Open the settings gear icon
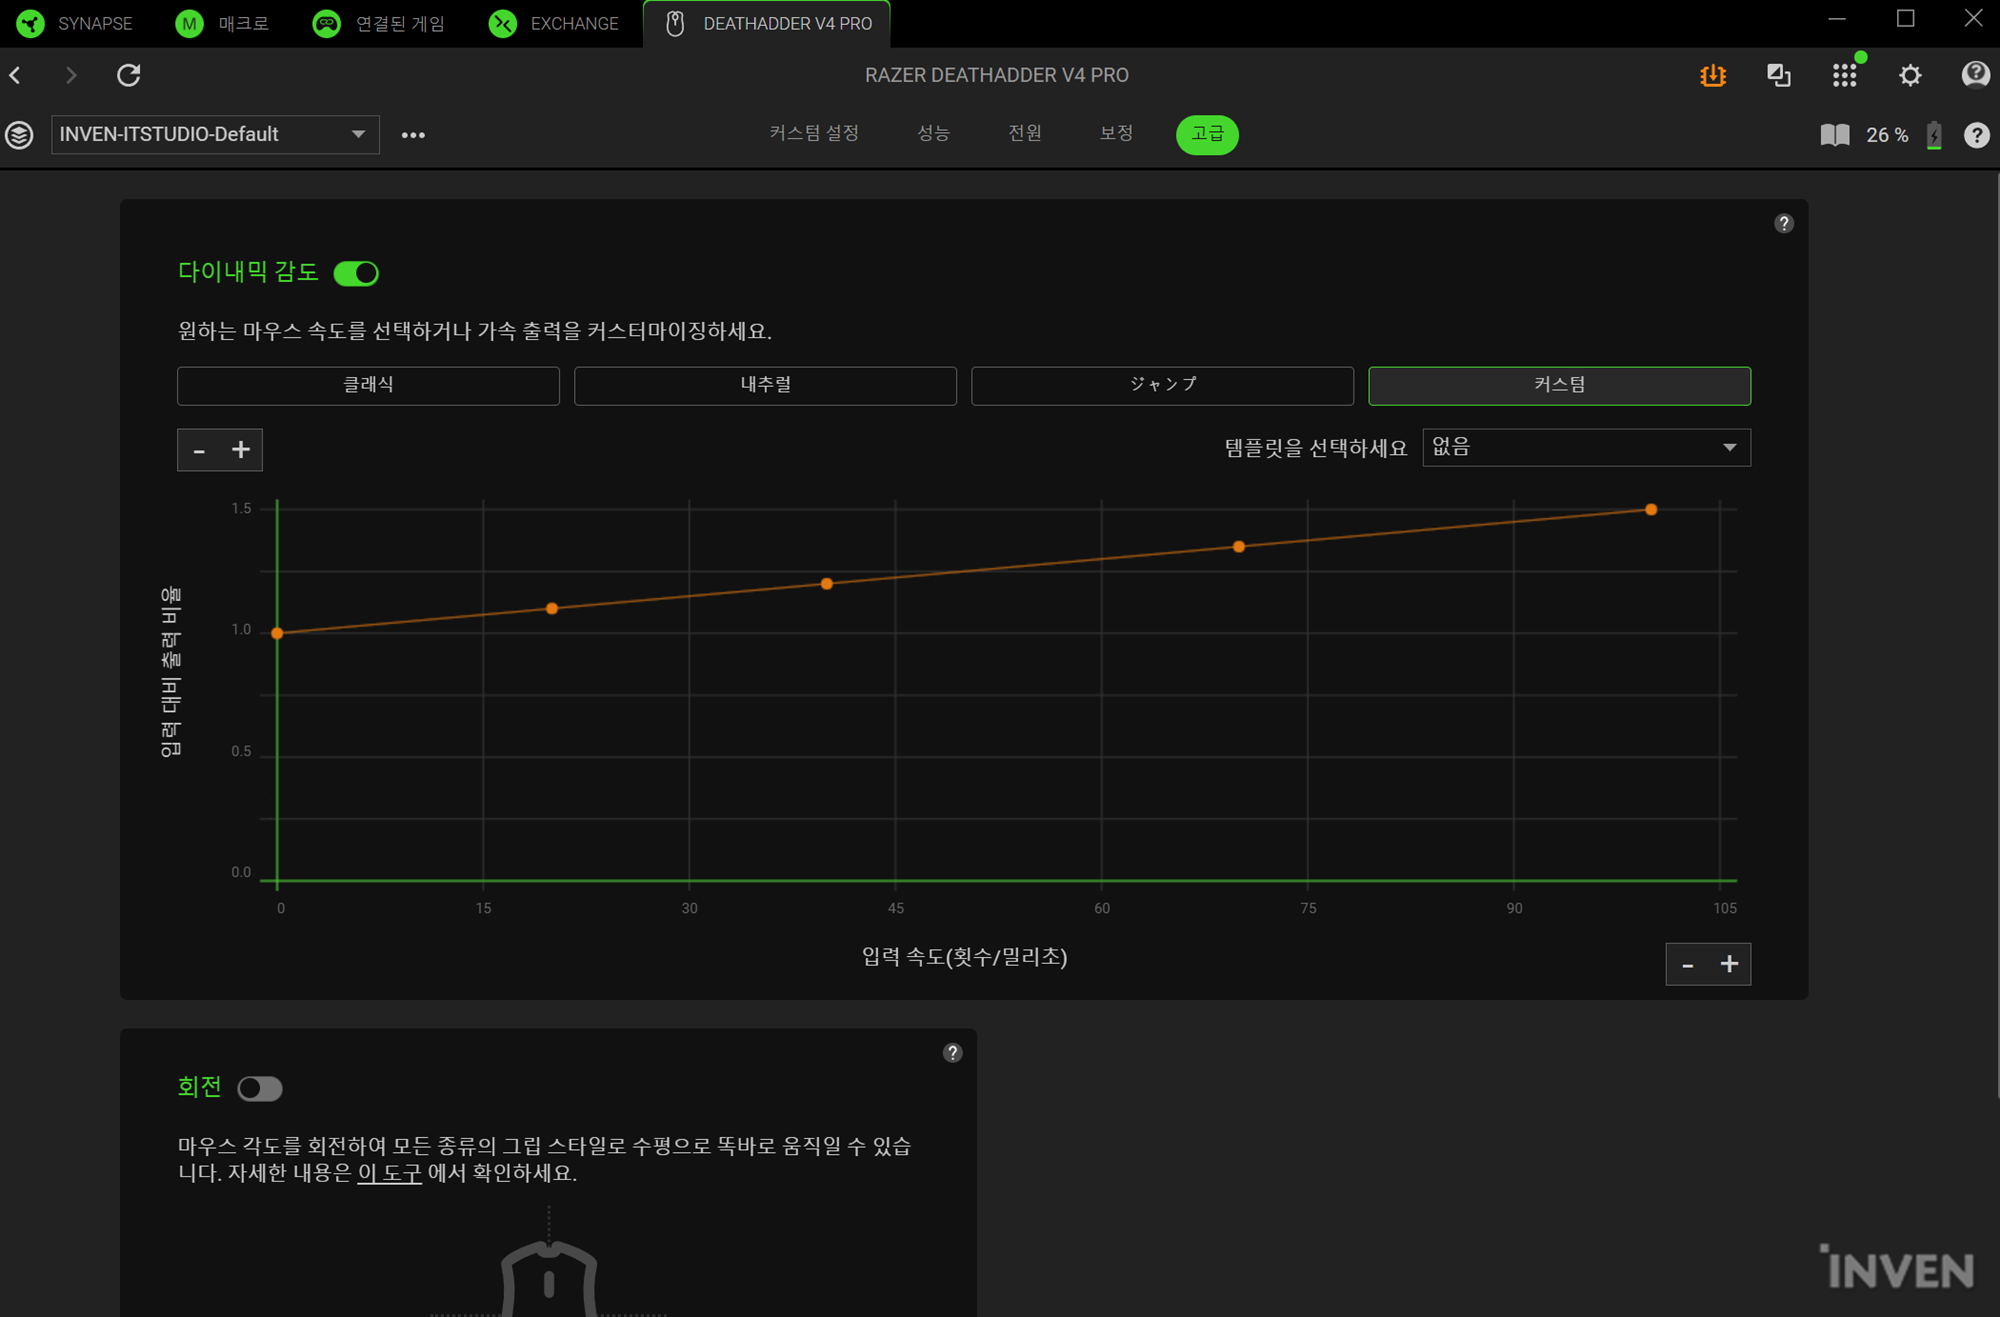 pos(1910,75)
